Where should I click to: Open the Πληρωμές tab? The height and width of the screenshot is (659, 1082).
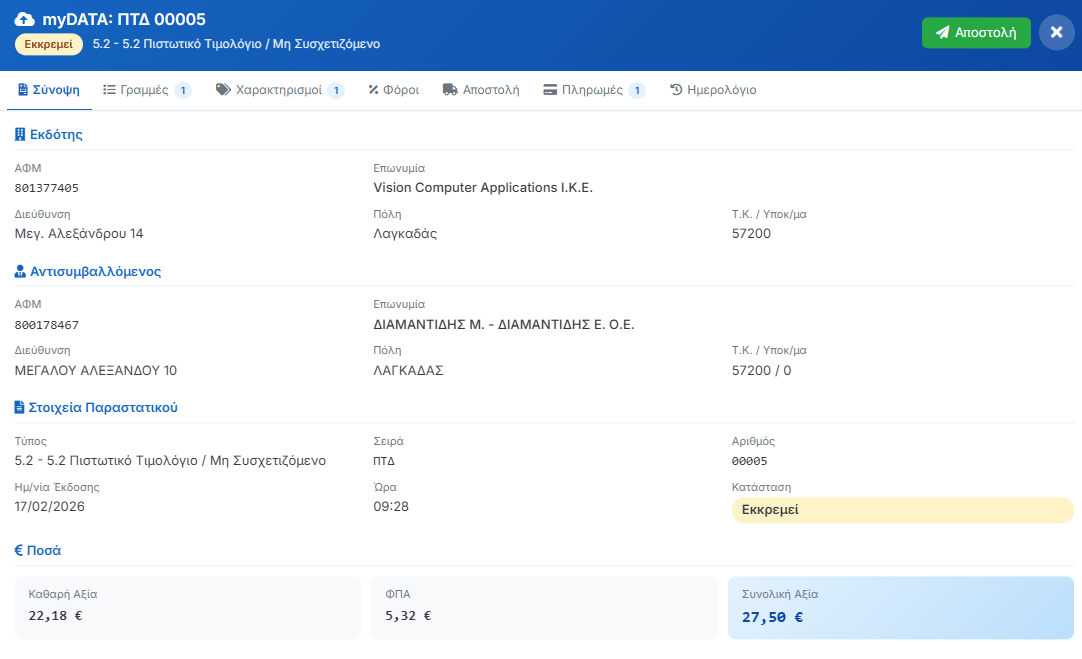coord(592,90)
